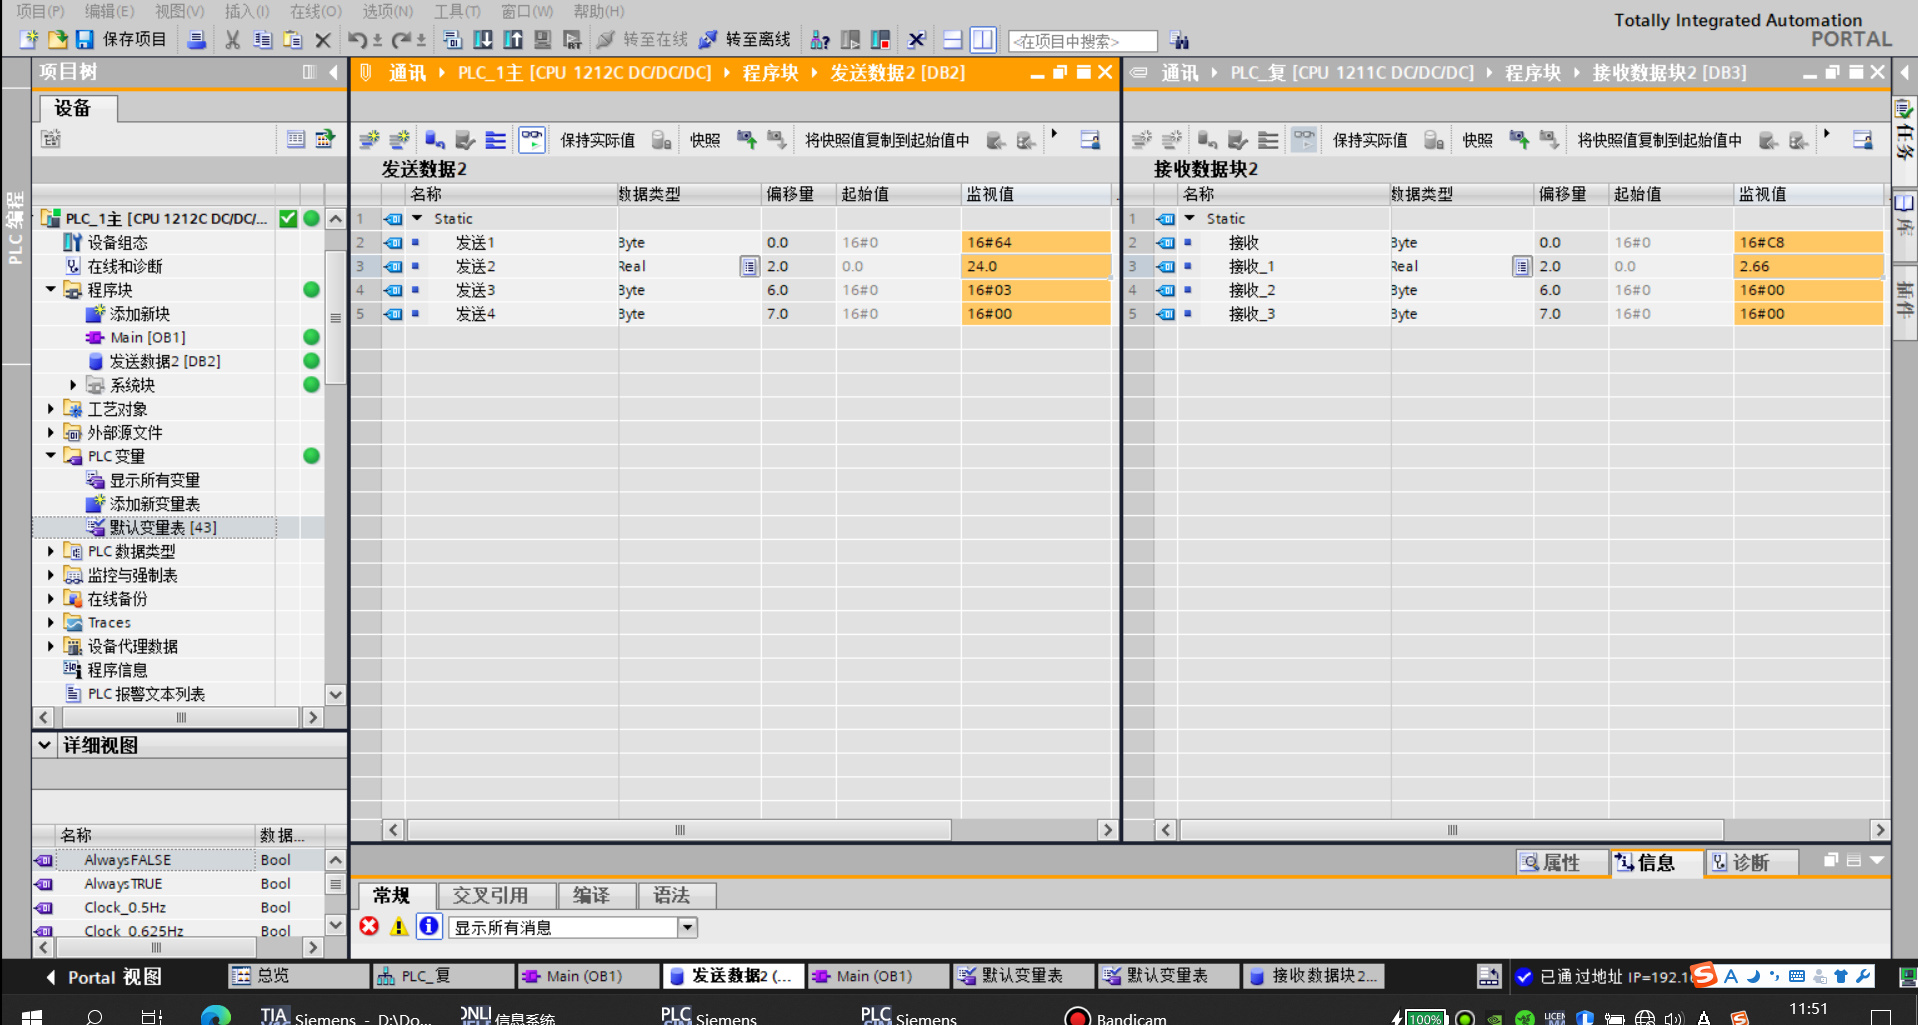Open the 诊断 tab
Viewport: 1918px width, 1025px height.
click(x=1751, y=862)
